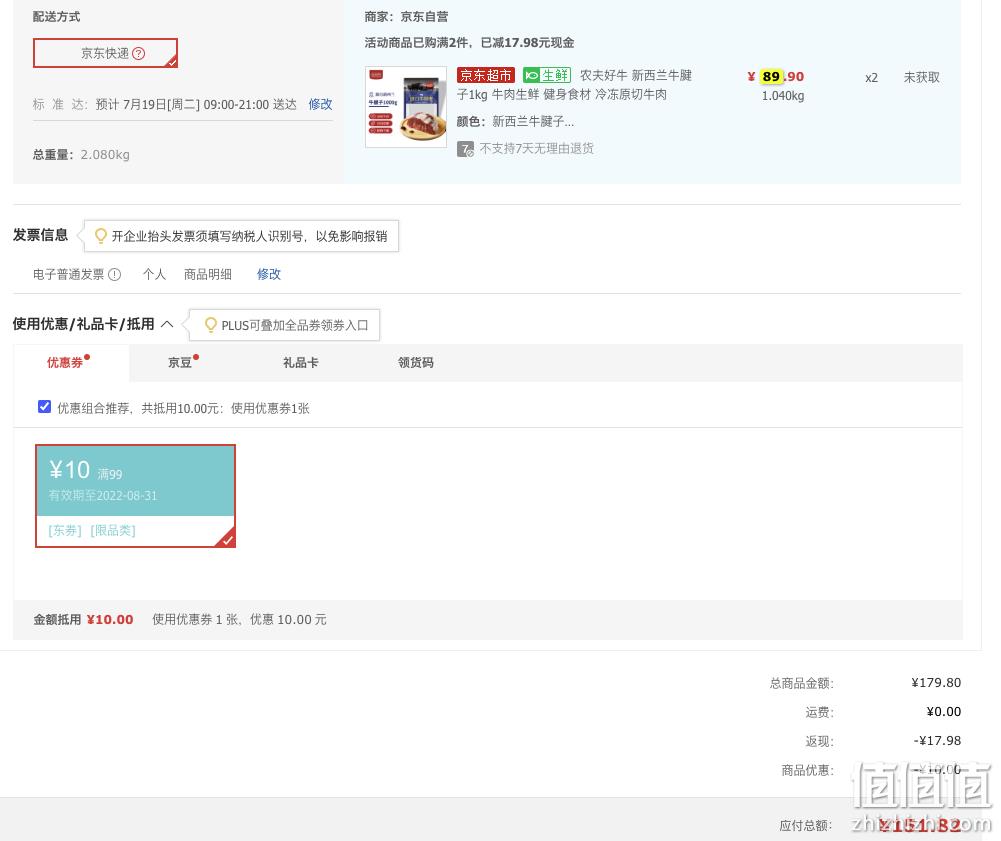Screen dimensions: 1001x841
Task: Open 京东超市 red badge
Action: tap(486, 75)
